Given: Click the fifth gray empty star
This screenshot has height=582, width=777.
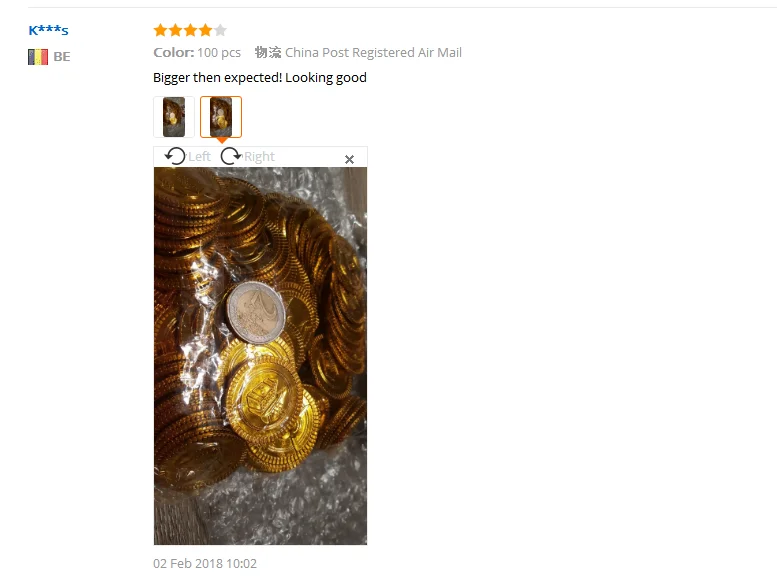Looking at the screenshot, I should (220, 30).
